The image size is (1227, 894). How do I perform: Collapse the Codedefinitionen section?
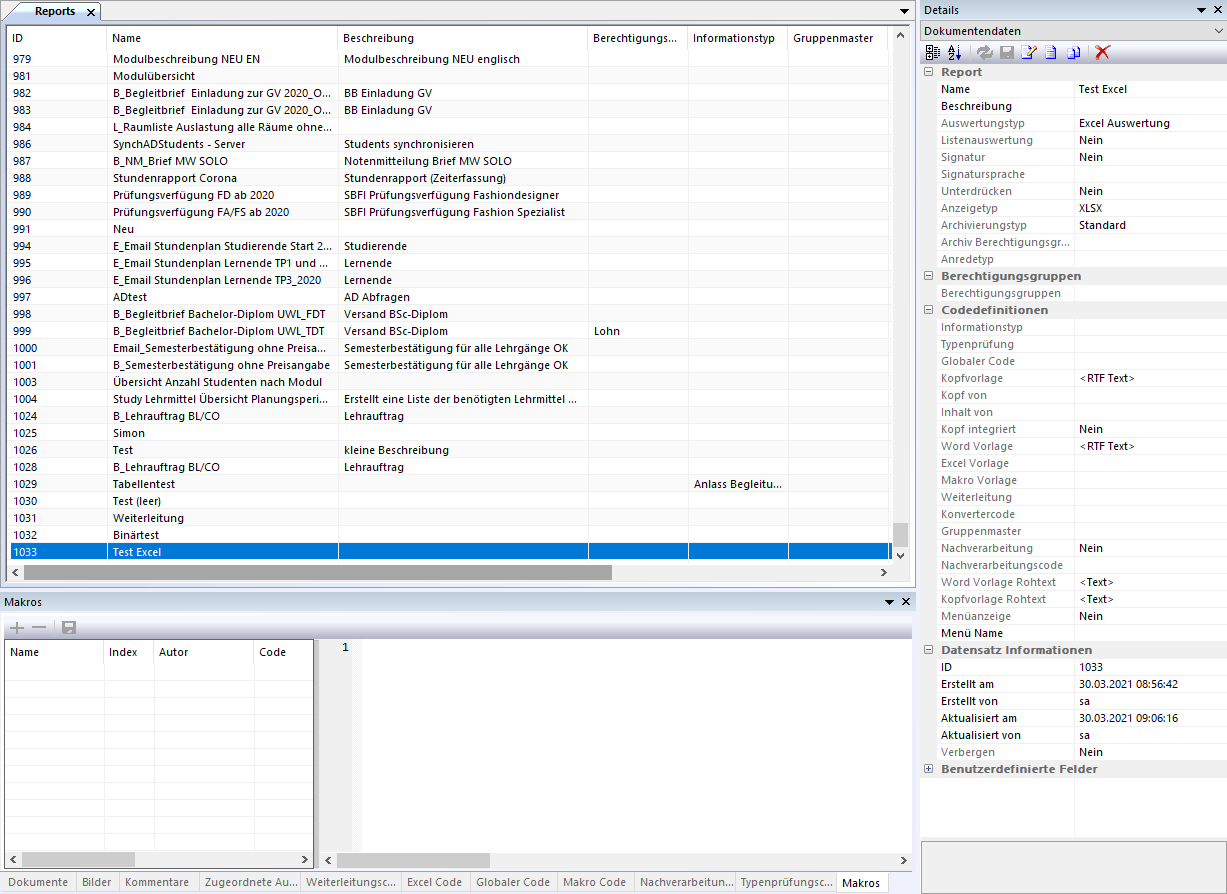pos(929,310)
